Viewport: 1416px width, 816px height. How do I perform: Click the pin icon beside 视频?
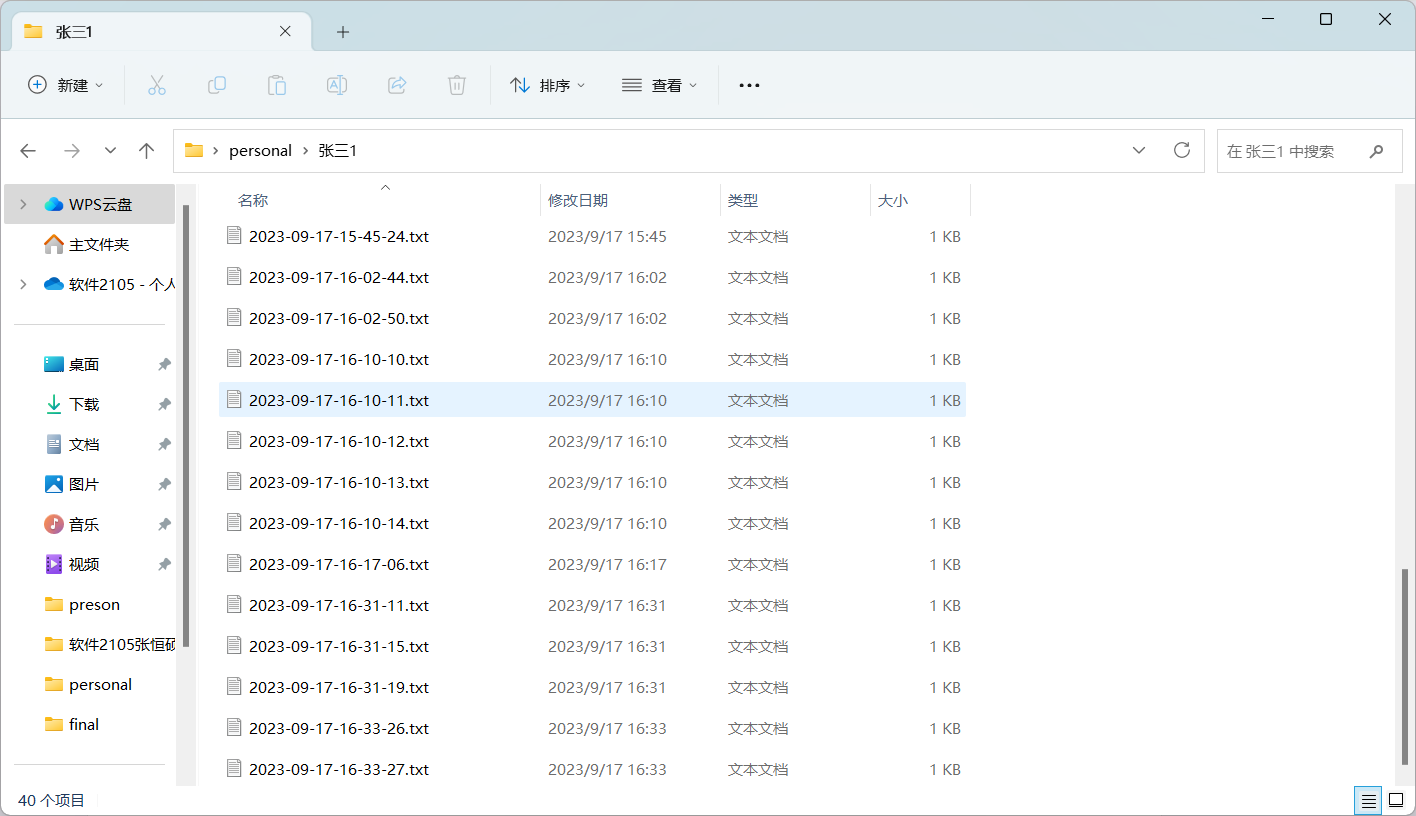coord(164,564)
